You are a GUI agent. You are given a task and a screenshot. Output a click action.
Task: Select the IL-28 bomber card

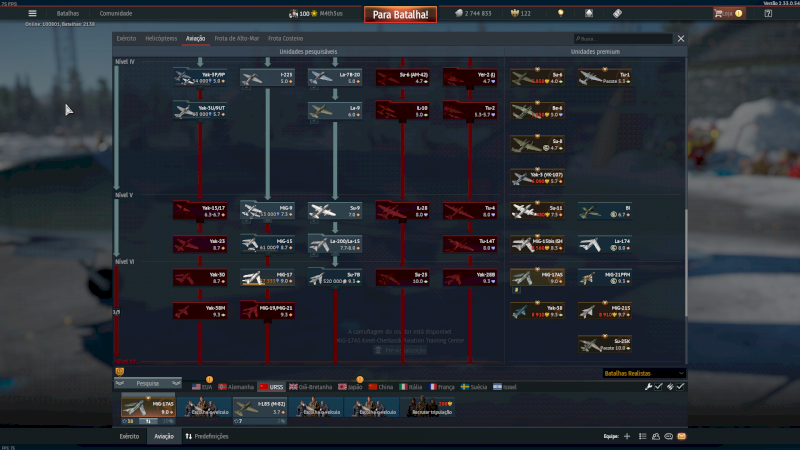(x=402, y=211)
